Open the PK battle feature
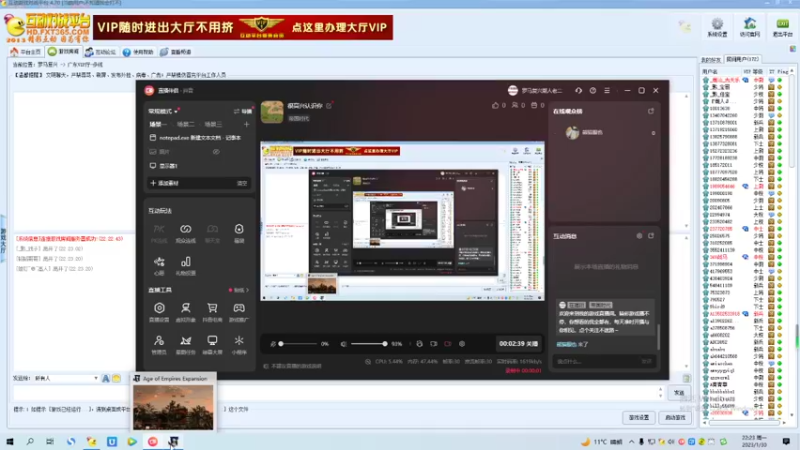The image size is (800, 450). pyautogui.click(x=159, y=233)
